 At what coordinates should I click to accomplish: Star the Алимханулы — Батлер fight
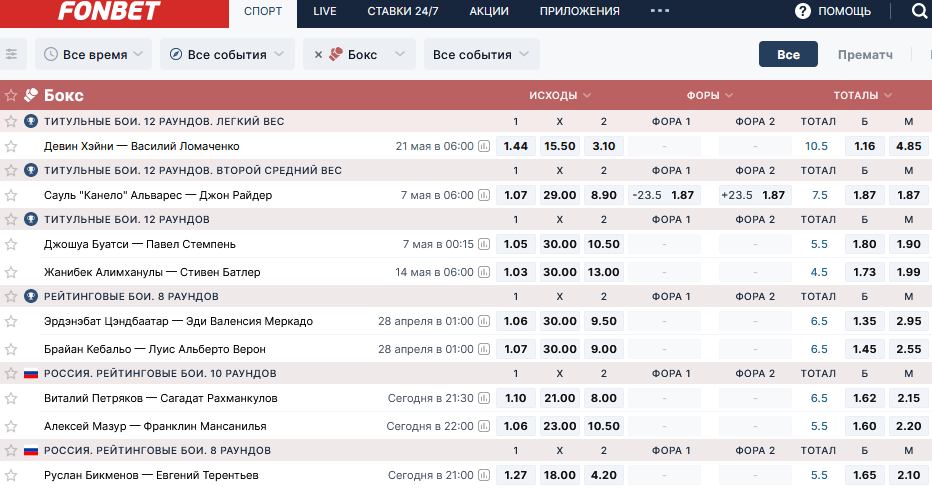(11, 272)
